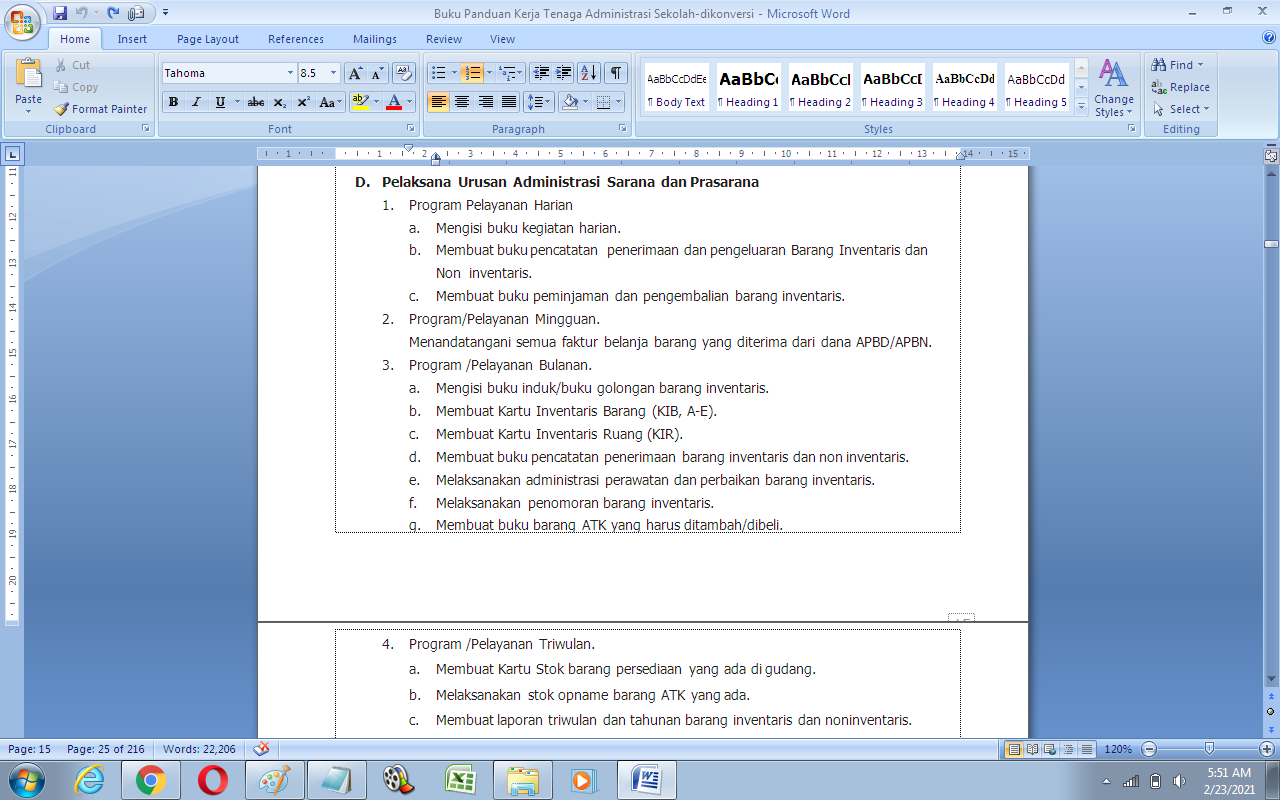This screenshot has width=1280, height=800.
Task: Align text right
Action: coord(486,102)
